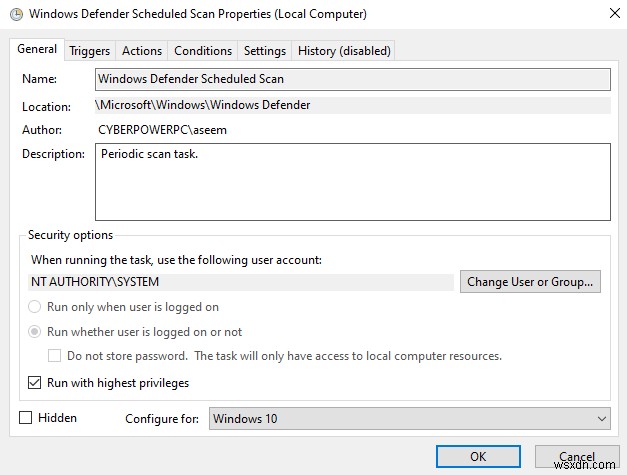627x475 pixels.
Task: Click the Author value CYBERPOWERPC\aseem
Action: pyautogui.click(x=162, y=130)
